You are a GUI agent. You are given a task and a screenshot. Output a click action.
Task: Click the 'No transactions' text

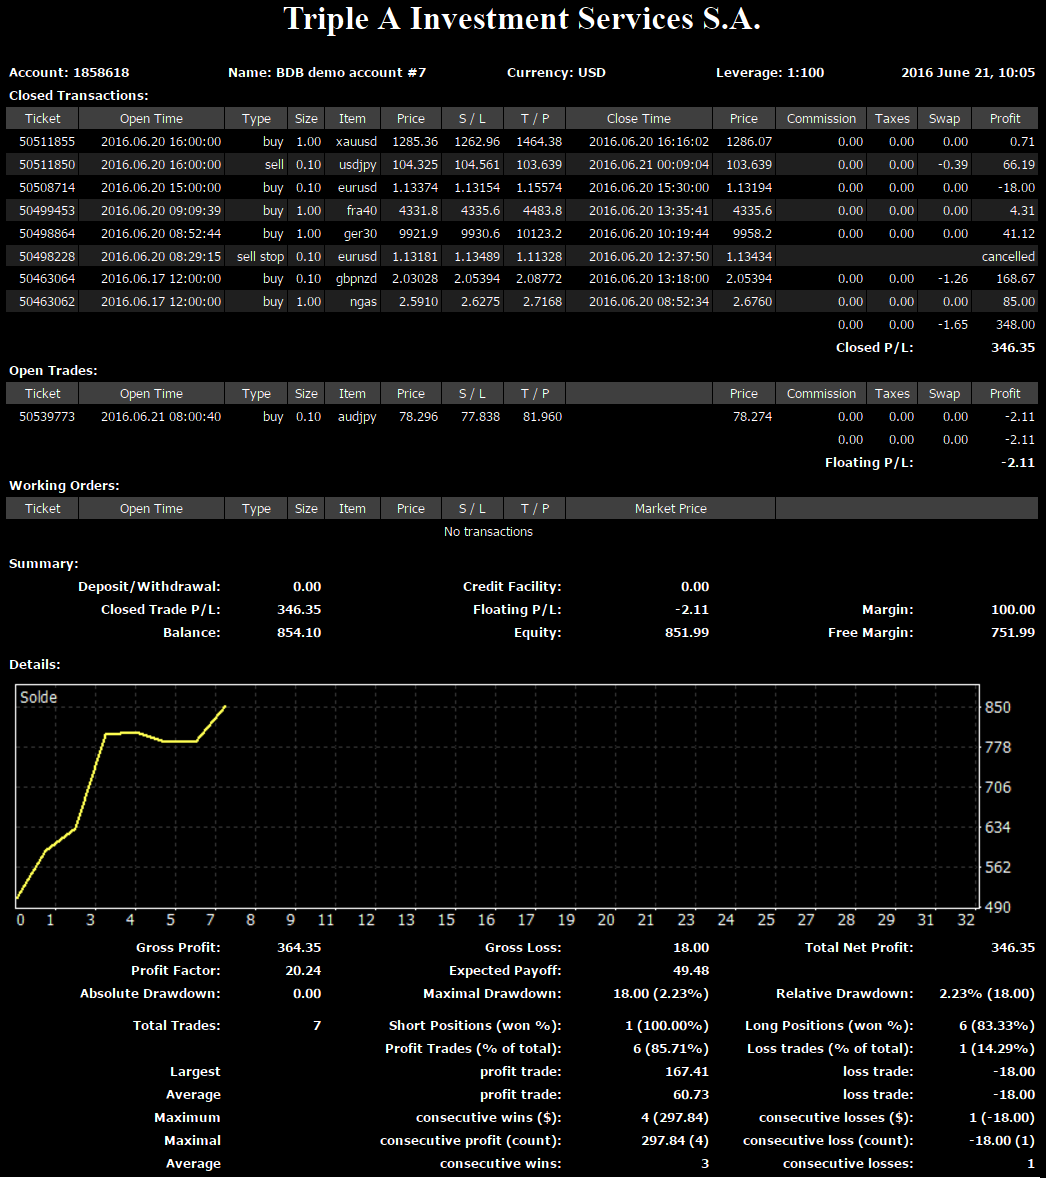[488, 531]
